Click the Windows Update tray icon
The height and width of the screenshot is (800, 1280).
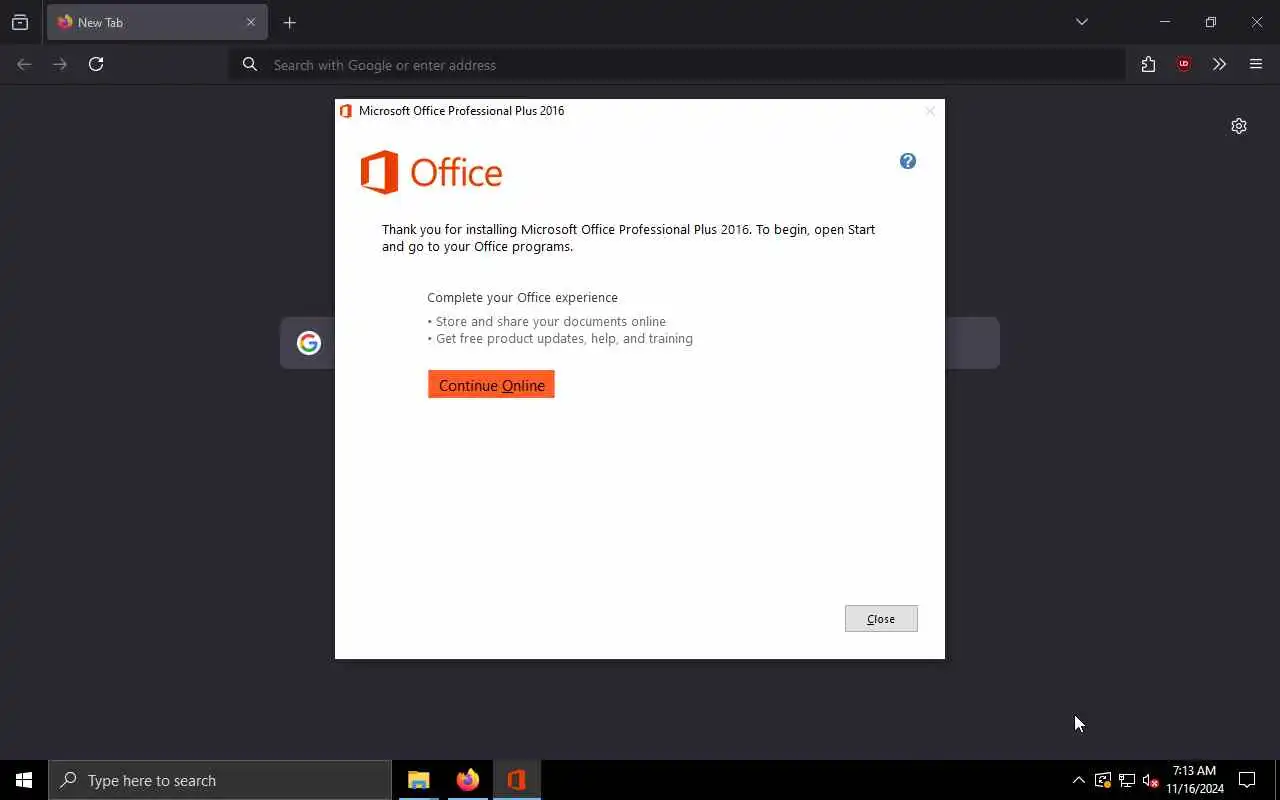[1103, 780]
